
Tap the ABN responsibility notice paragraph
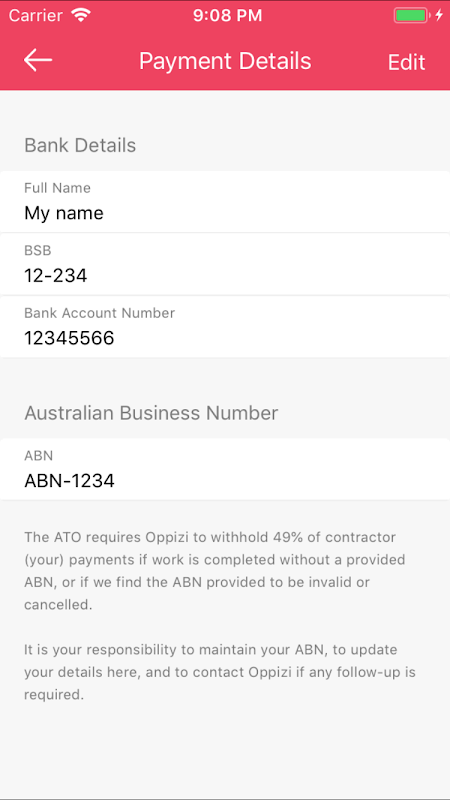[x=220, y=672]
